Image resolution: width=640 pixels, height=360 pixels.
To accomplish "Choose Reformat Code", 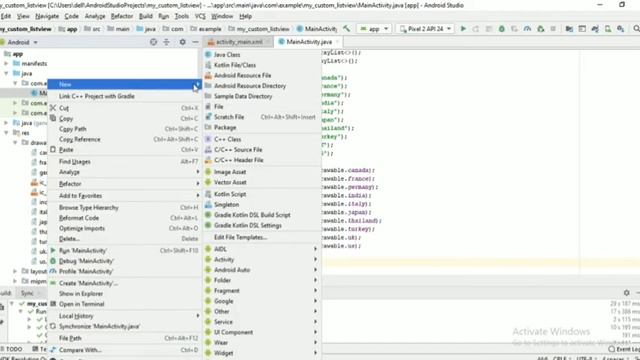I will [124, 218].
